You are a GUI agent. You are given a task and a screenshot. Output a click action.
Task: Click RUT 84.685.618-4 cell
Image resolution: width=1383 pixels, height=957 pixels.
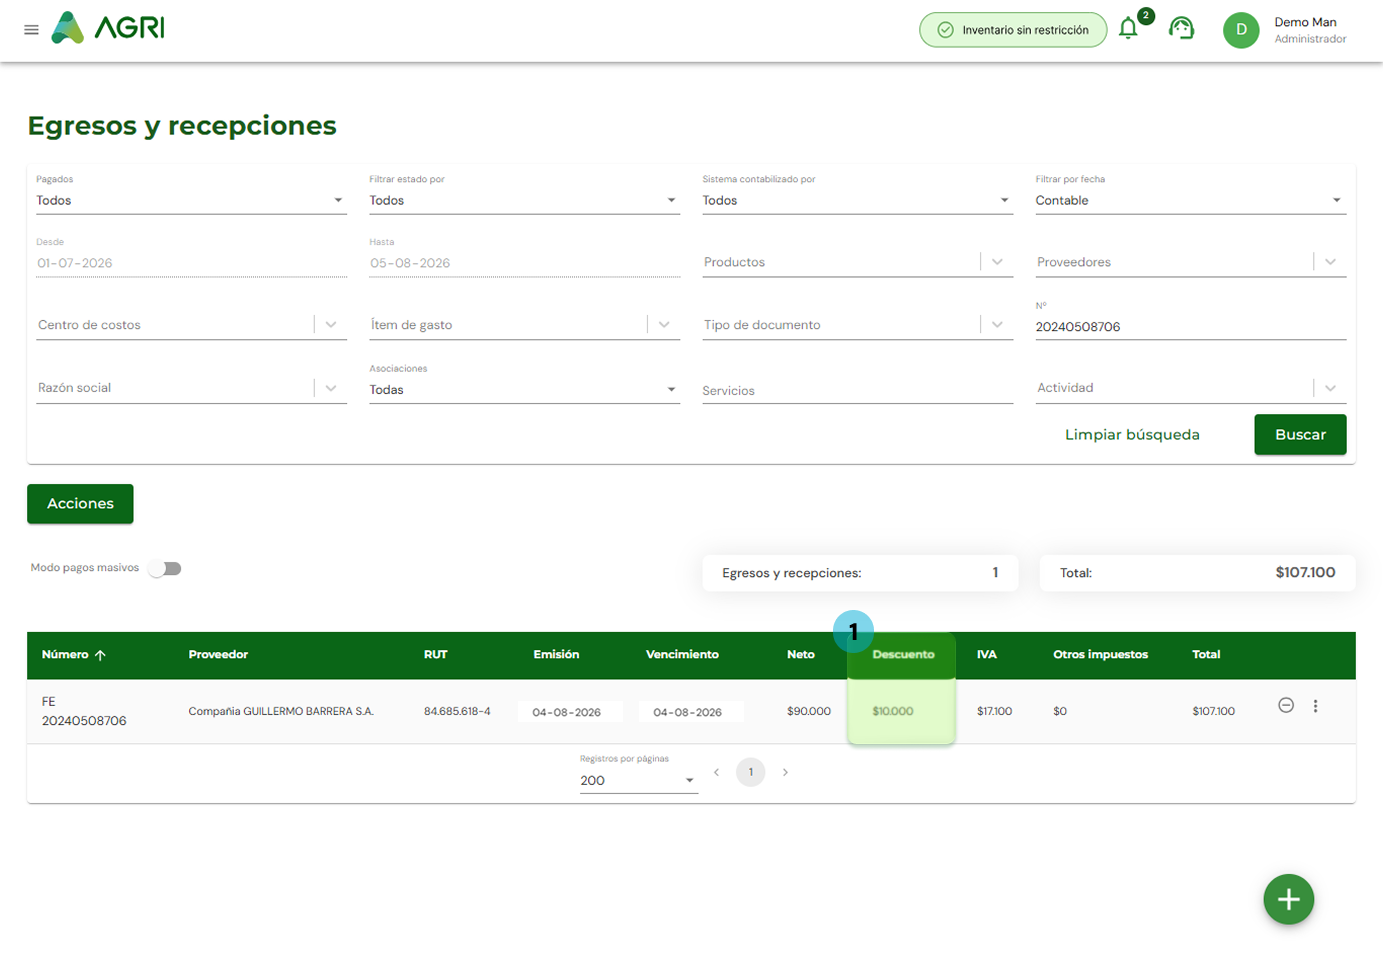pyautogui.click(x=457, y=712)
